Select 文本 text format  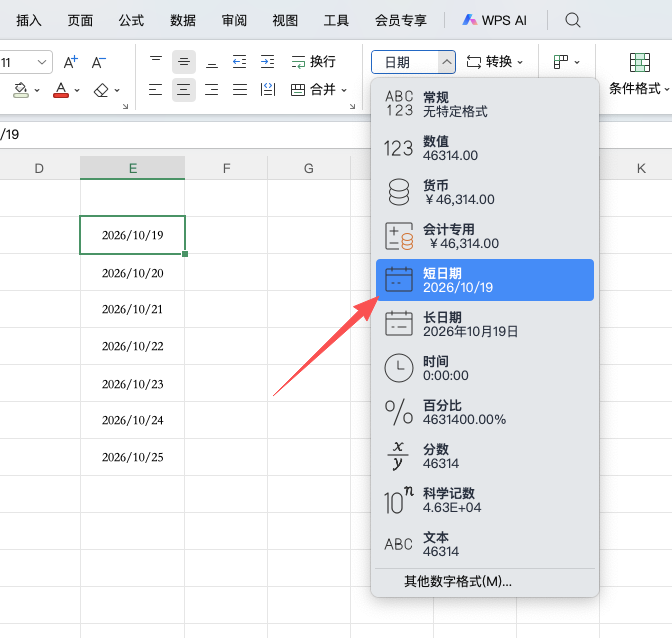(x=485, y=544)
